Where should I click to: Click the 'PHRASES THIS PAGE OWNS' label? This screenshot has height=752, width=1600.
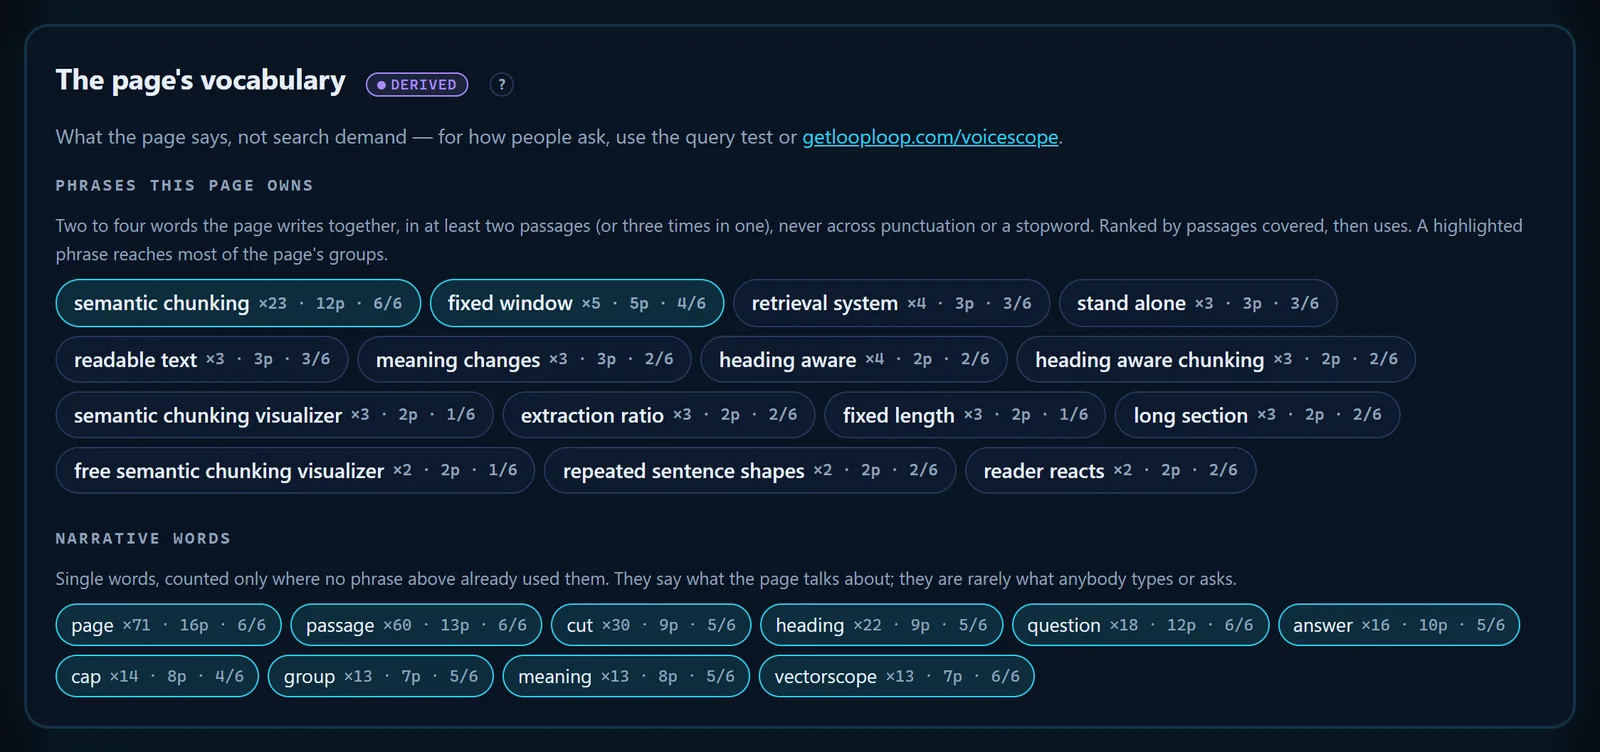tap(185, 186)
